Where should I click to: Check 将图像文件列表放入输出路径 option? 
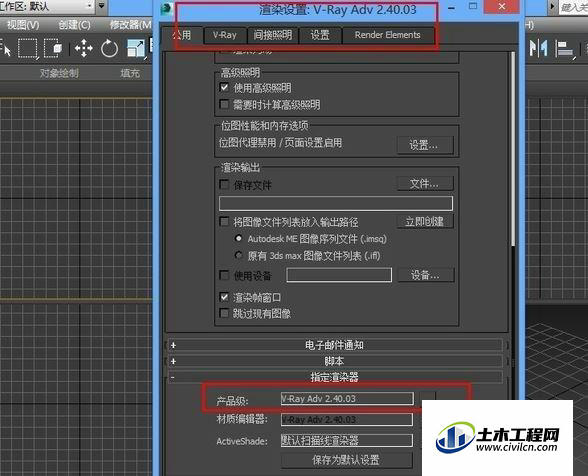(x=224, y=221)
